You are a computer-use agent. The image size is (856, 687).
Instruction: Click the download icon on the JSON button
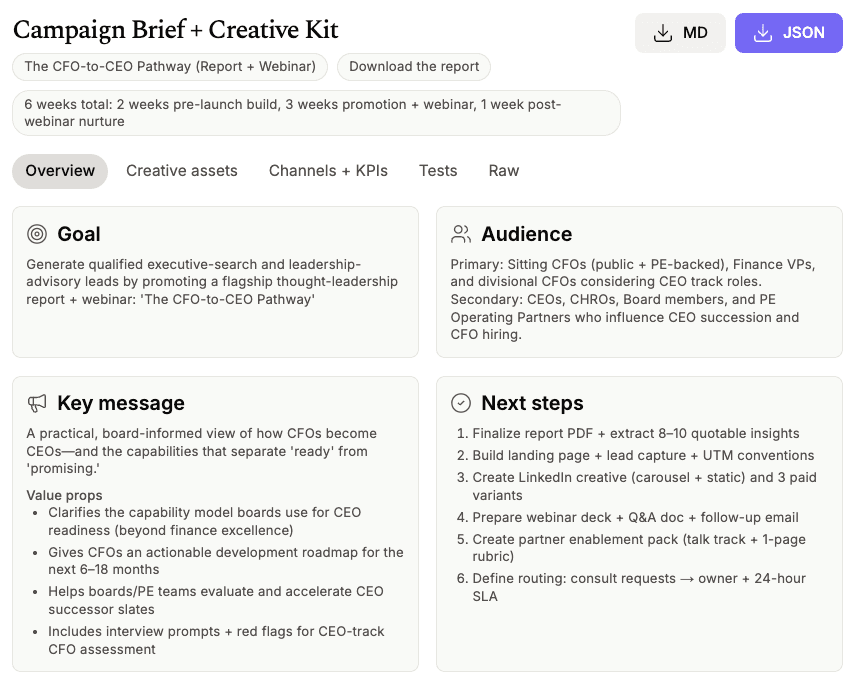(x=763, y=33)
